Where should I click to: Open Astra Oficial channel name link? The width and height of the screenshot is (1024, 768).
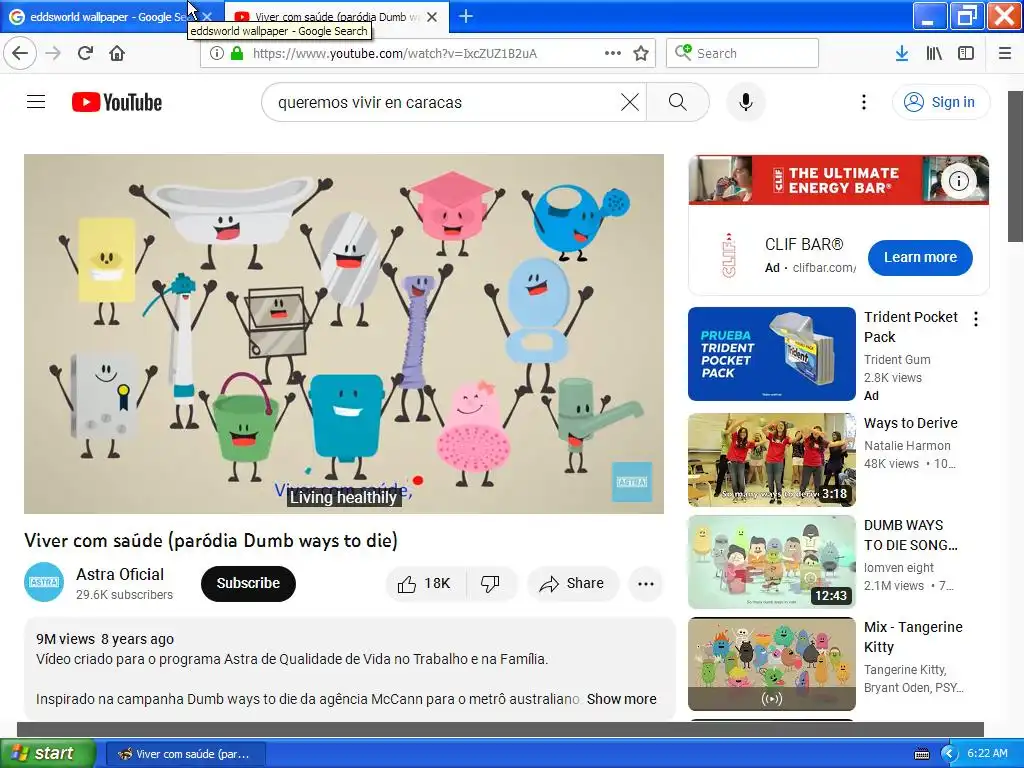(120, 574)
